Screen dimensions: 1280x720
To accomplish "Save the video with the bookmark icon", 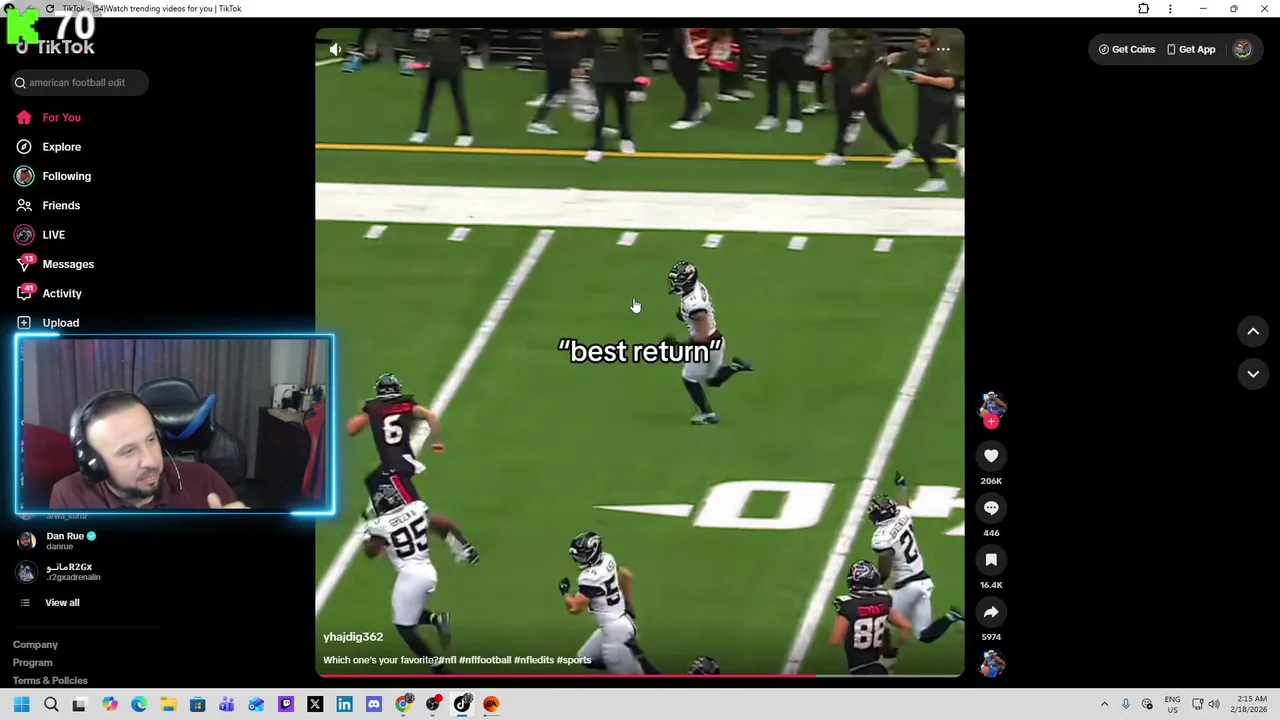I will click(991, 560).
